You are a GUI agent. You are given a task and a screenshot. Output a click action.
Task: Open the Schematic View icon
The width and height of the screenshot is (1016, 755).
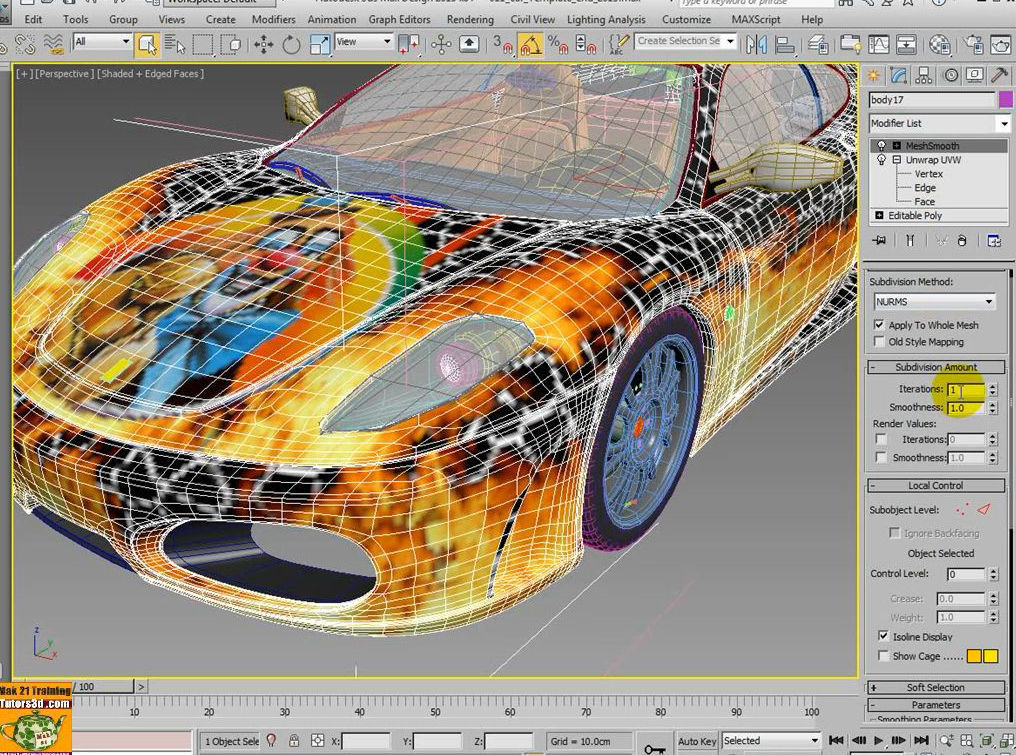[906, 44]
